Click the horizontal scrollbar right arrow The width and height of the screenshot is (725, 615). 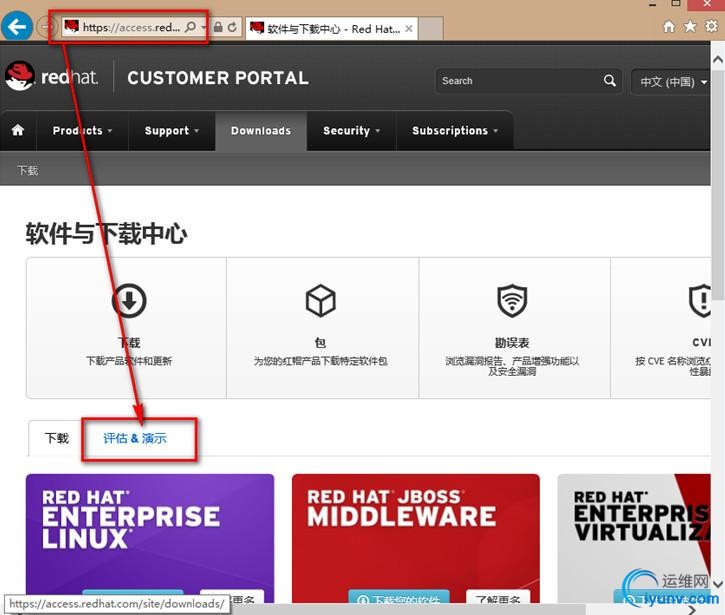click(692, 610)
